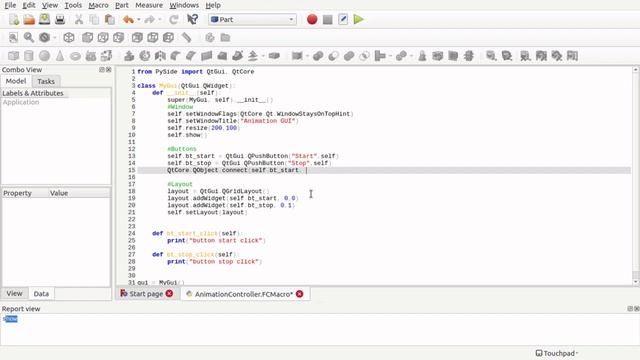Create a new group folder

coord(225,38)
